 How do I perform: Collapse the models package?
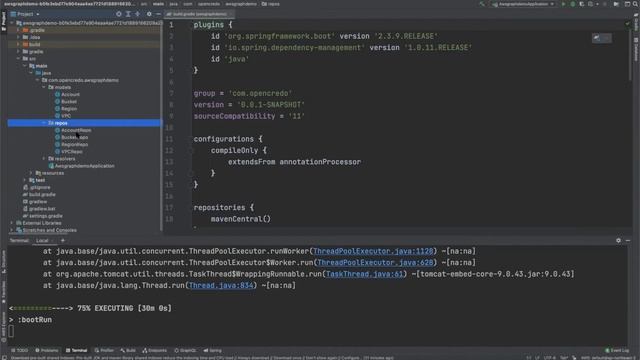(44, 87)
